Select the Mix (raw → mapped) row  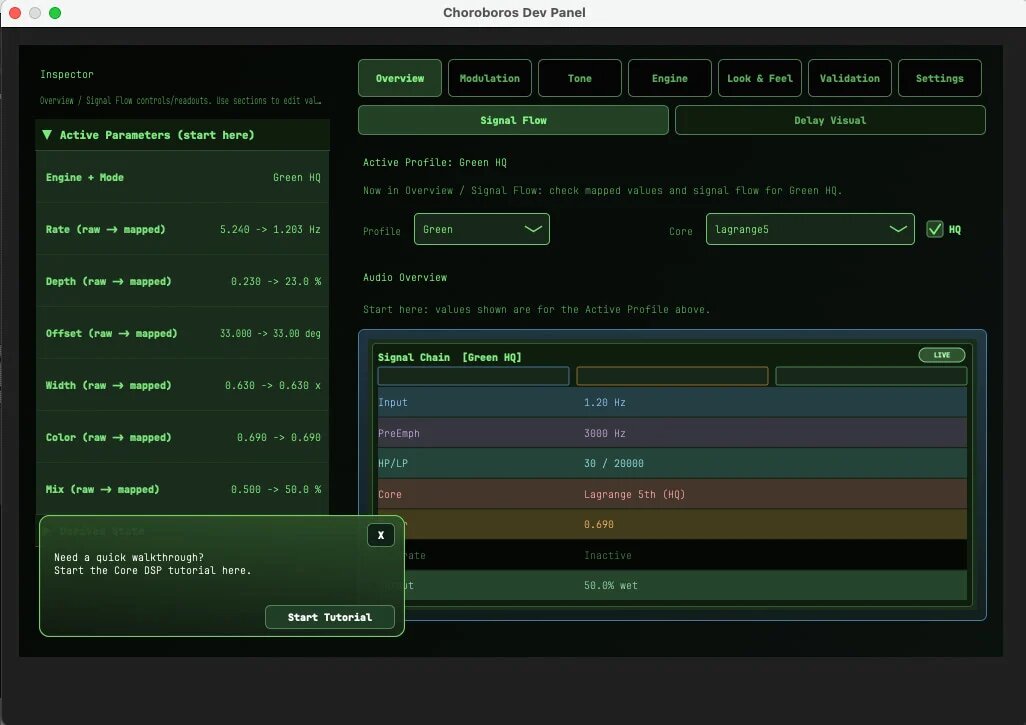pos(183,489)
